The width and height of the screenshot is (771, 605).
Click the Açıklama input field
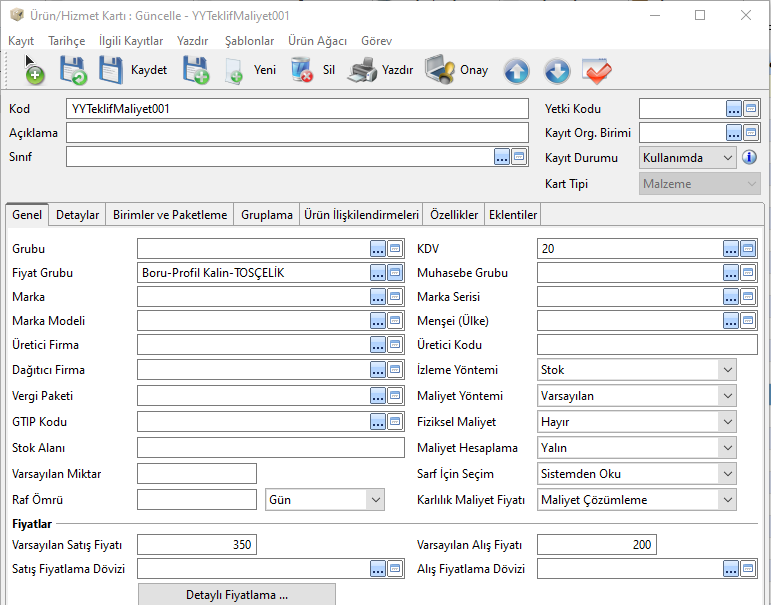point(297,133)
